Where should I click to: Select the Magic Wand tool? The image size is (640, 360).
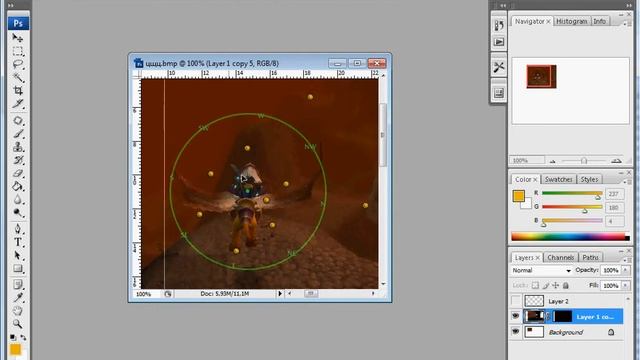18,78
